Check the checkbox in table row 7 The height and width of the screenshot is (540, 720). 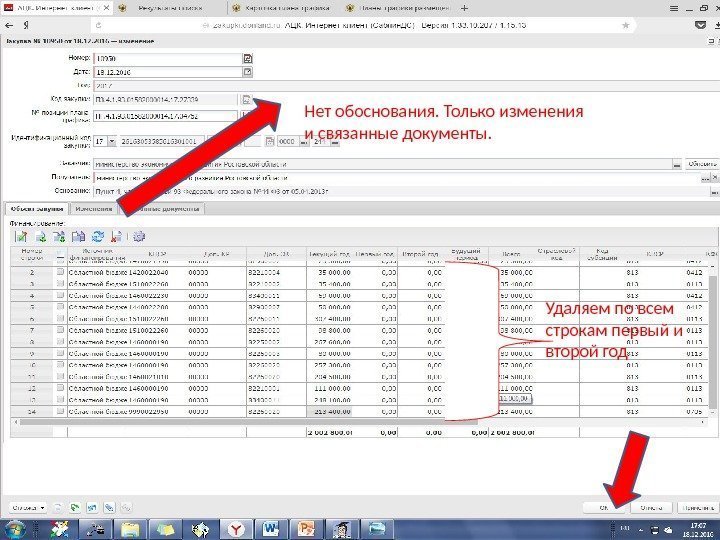tap(60, 330)
